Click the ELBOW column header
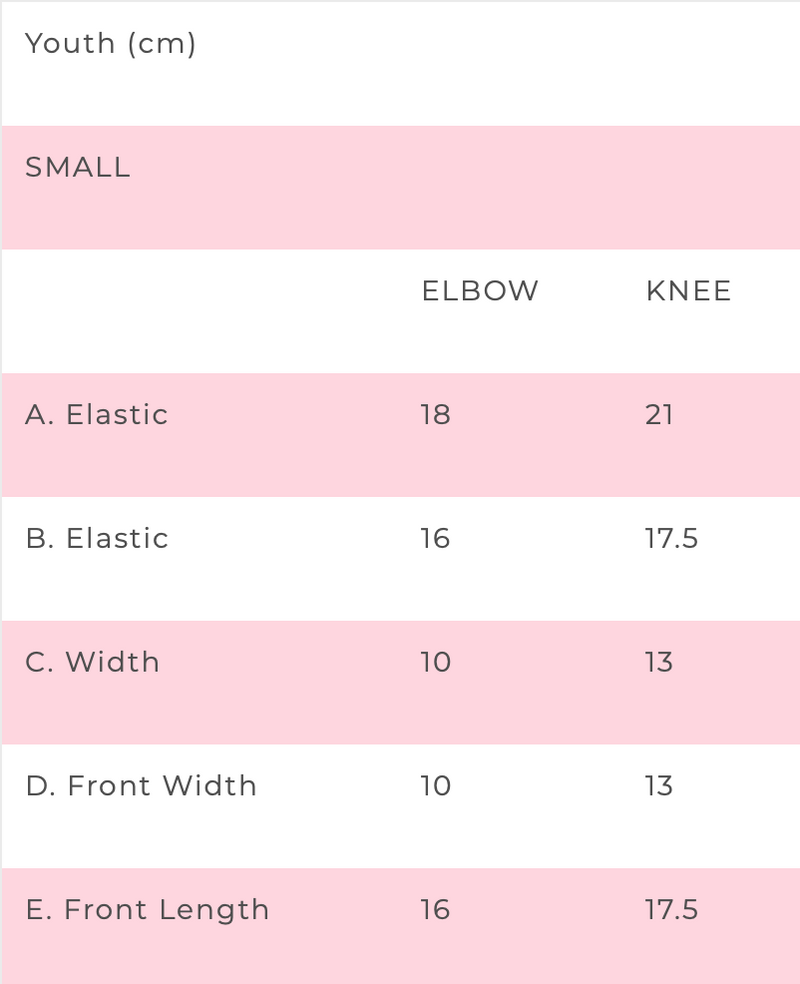Image resolution: width=800 pixels, height=984 pixels. point(480,291)
